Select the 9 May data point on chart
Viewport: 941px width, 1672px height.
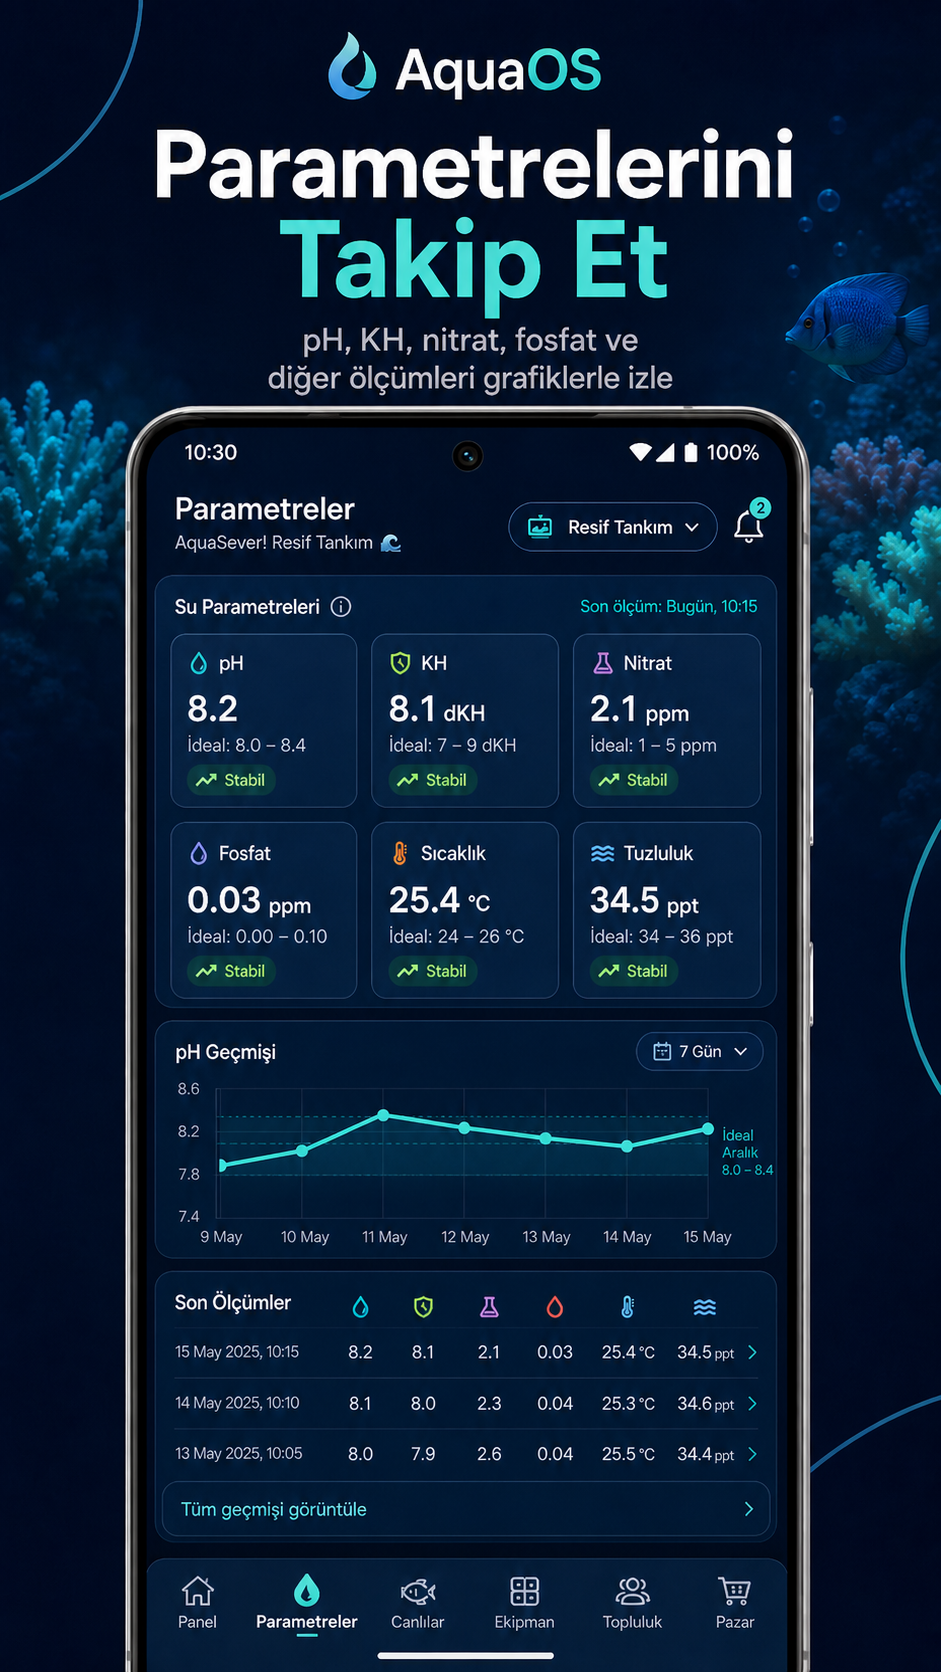tap(222, 1165)
